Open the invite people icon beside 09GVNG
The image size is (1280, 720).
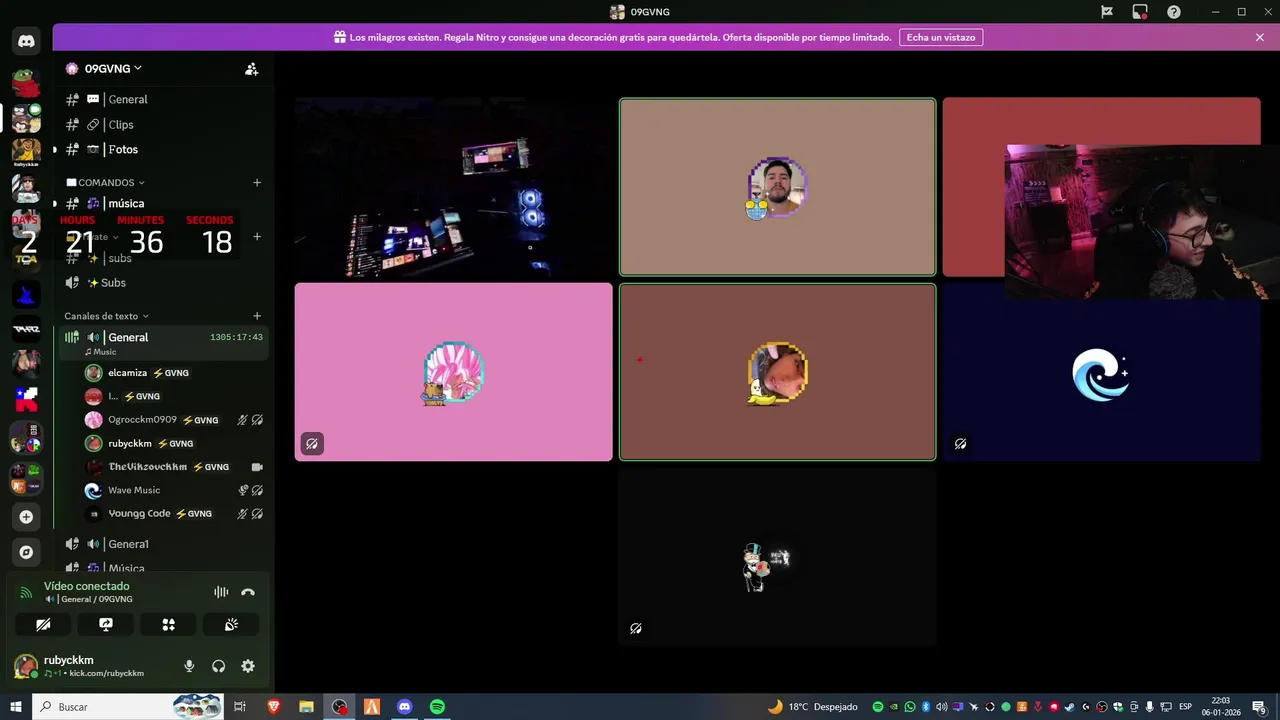tap(252, 69)
